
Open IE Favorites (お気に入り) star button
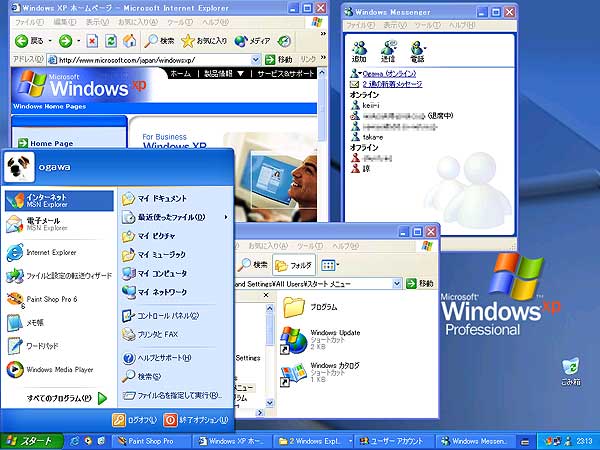(204, 41)
